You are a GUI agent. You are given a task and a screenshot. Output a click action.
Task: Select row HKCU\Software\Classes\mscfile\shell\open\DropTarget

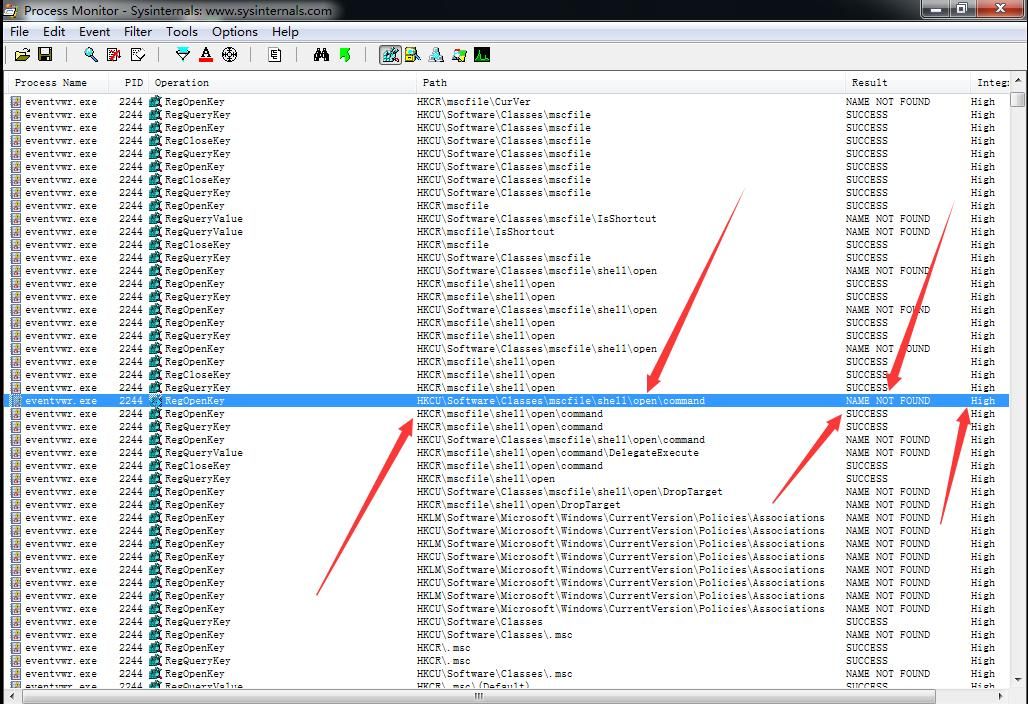[x=507, y=492]
